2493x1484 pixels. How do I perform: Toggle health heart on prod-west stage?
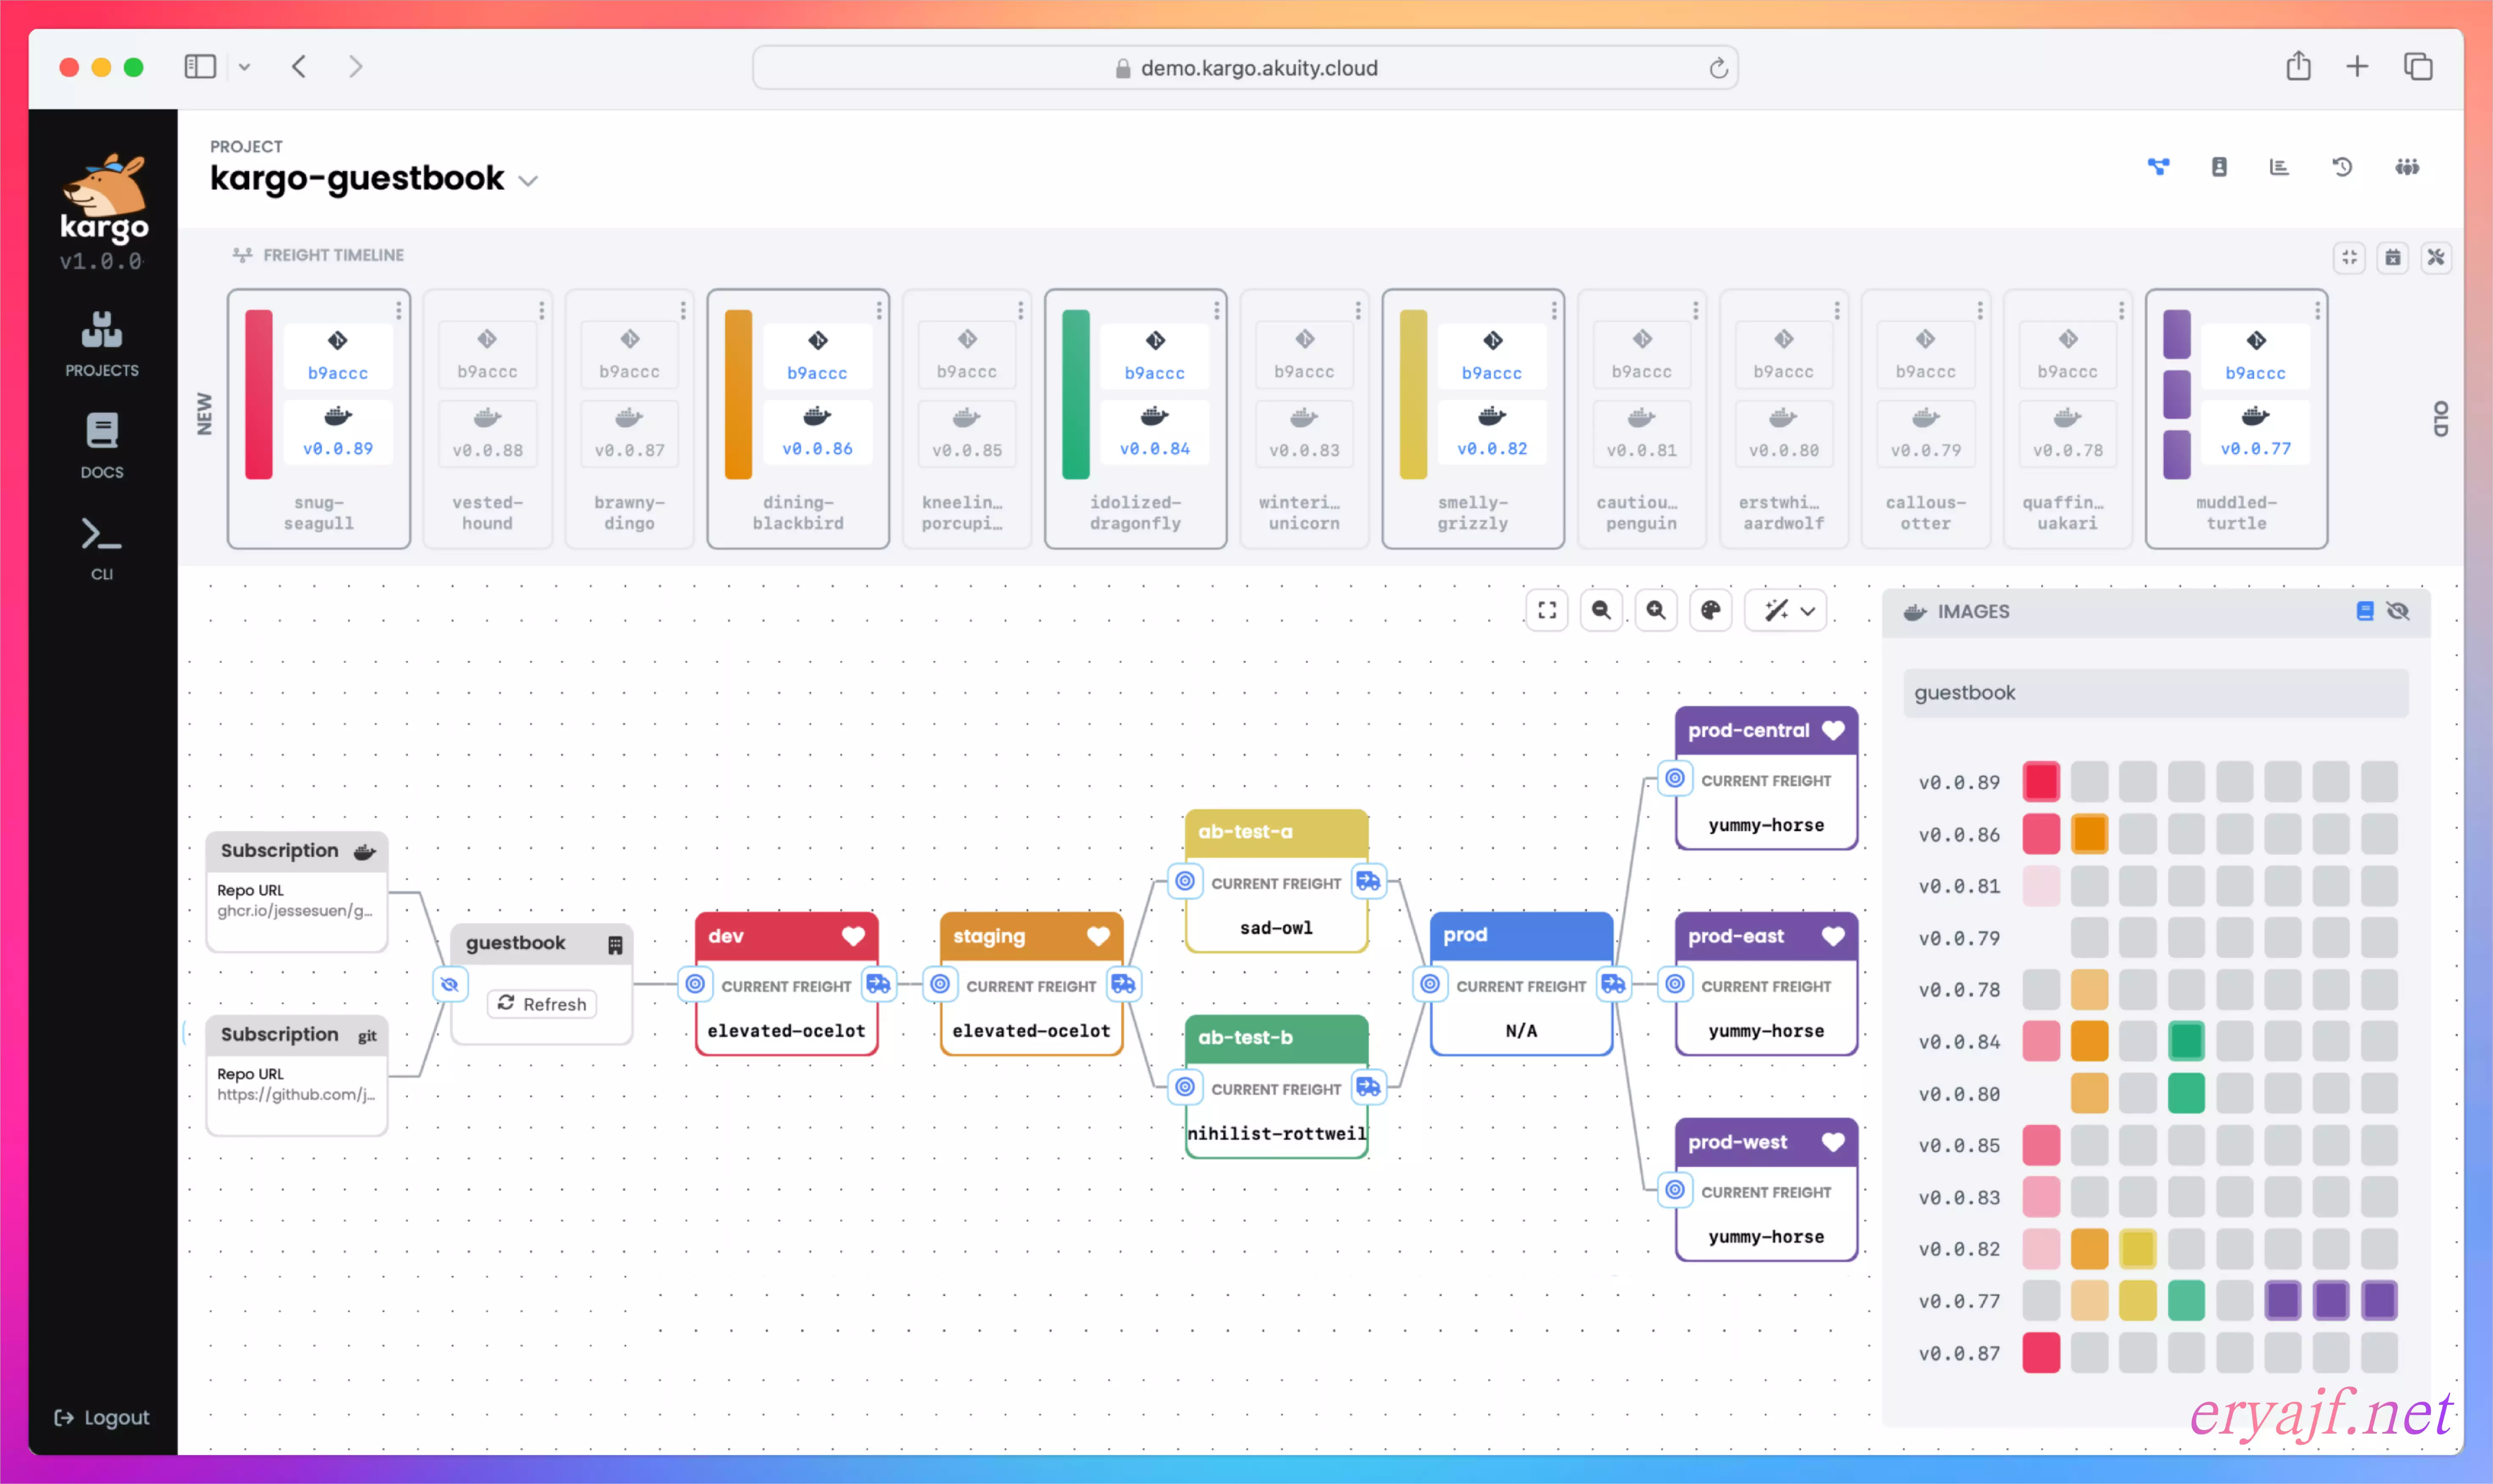click(1833, 1142)
